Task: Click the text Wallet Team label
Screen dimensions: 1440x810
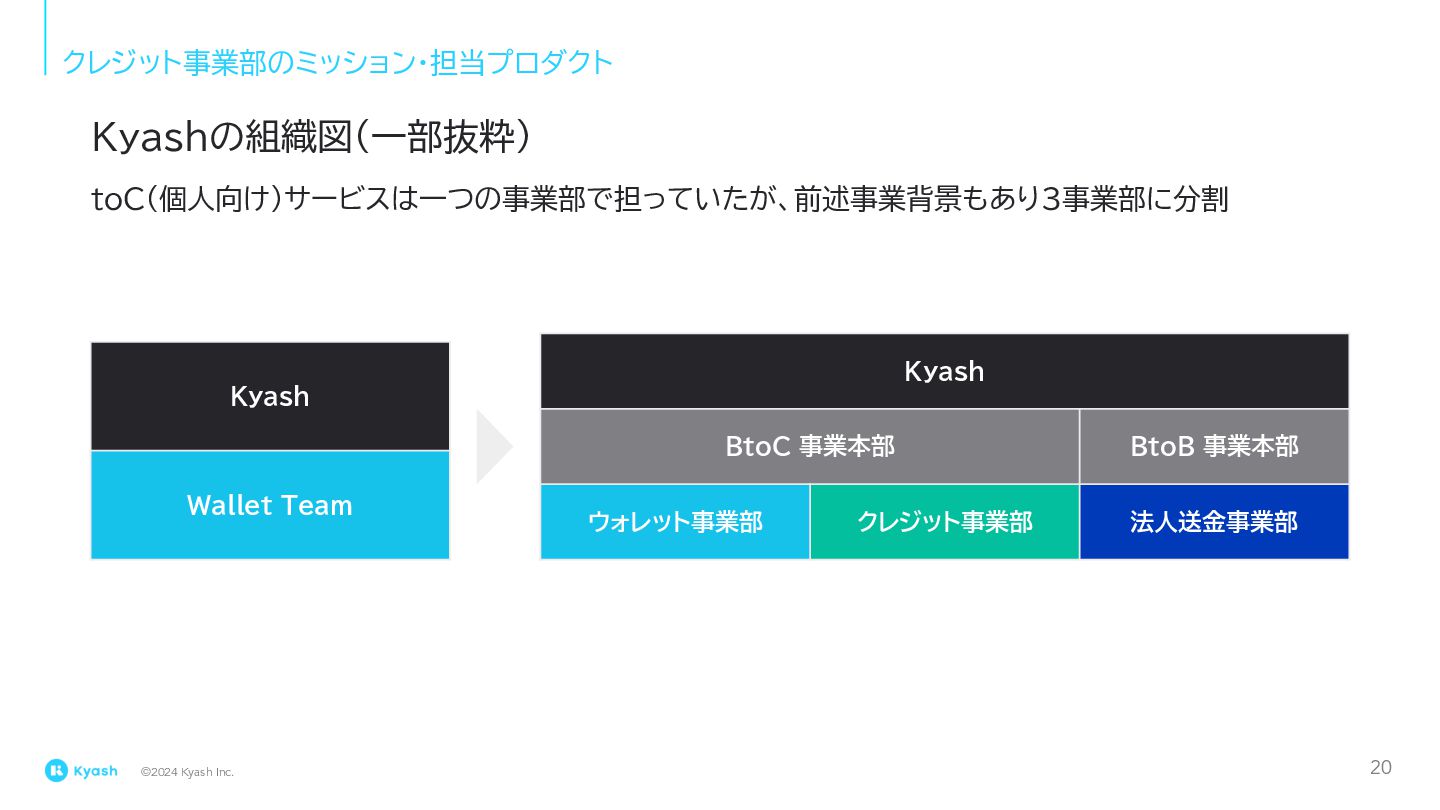Action: pyautogui.click(x=270, y=505)
